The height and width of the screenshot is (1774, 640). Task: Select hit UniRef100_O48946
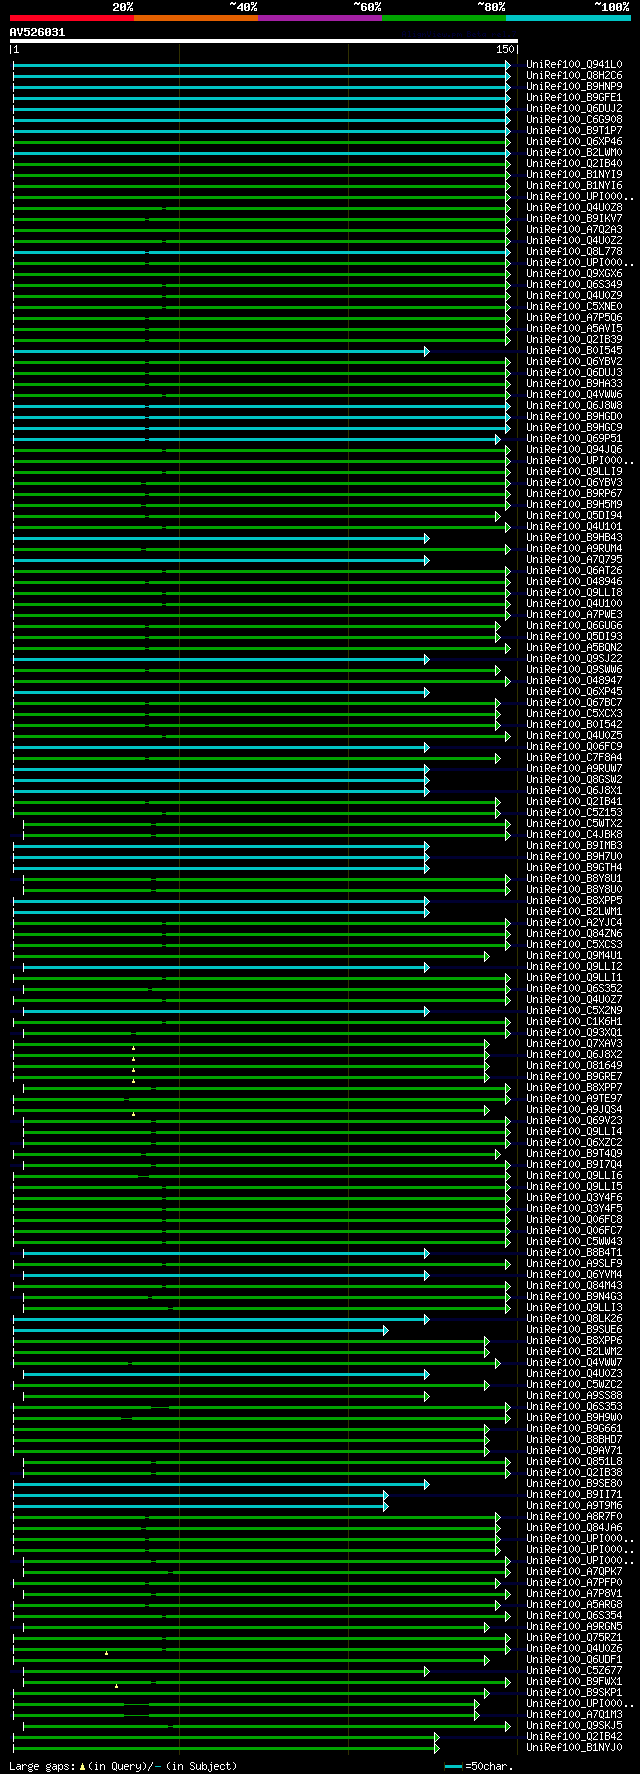(x=574, y=582)
